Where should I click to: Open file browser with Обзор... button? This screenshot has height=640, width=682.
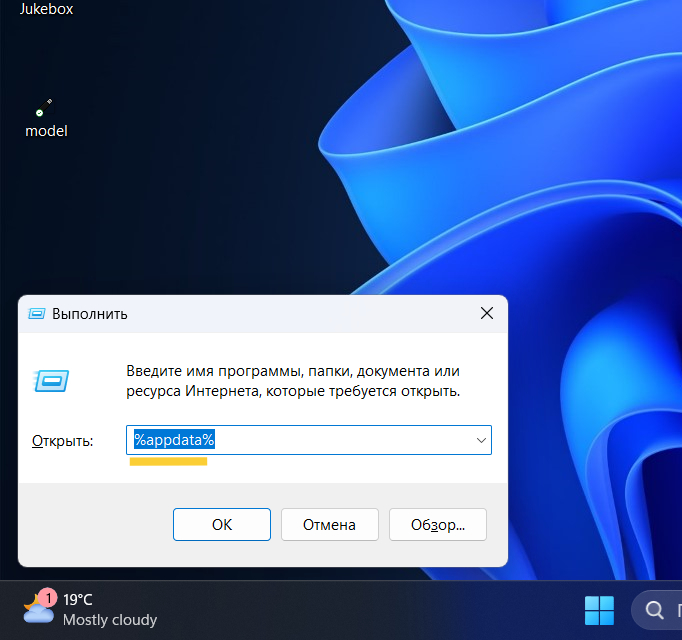(438, 525)
